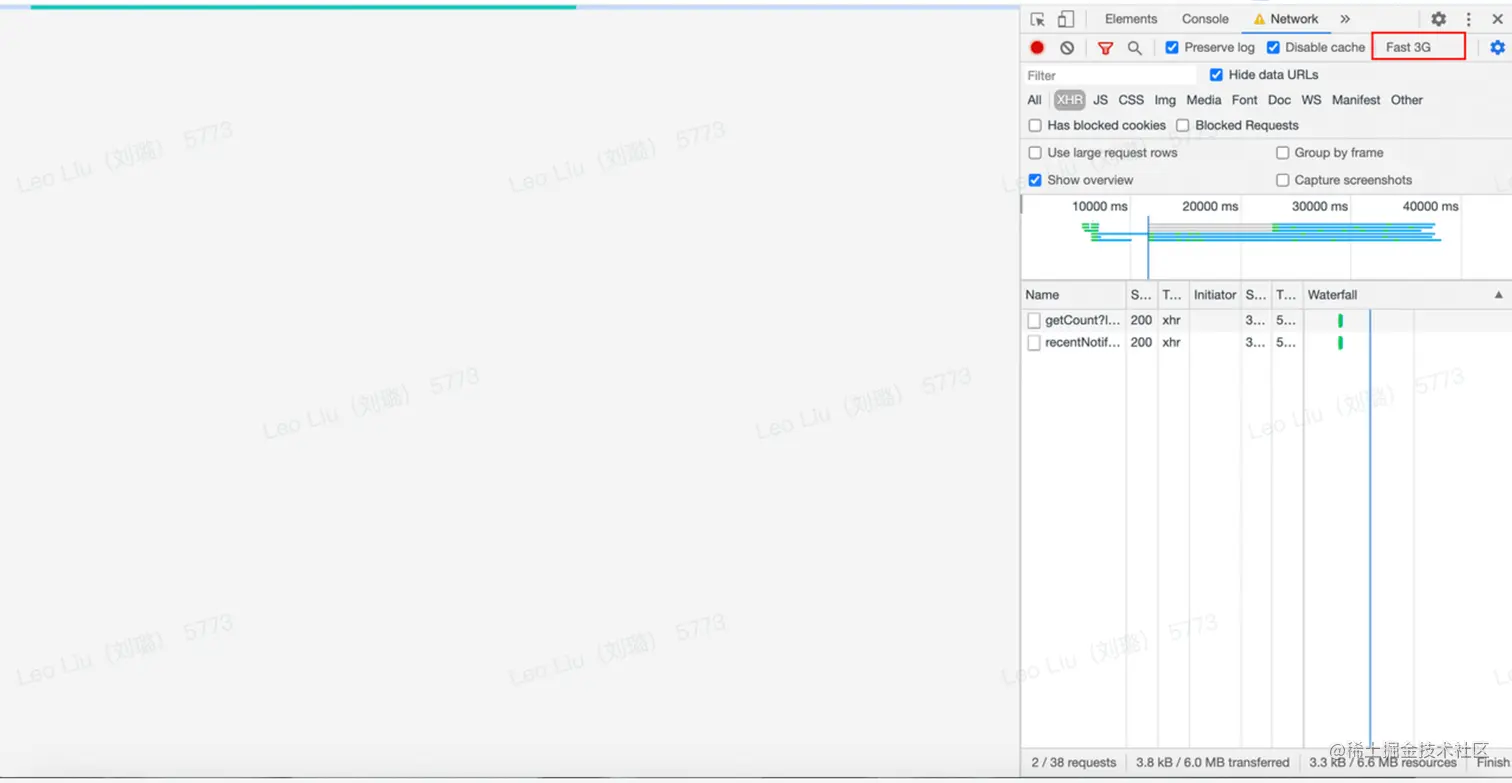Open the network search magnifier

pyautogui.click(x=1134, y=48)
